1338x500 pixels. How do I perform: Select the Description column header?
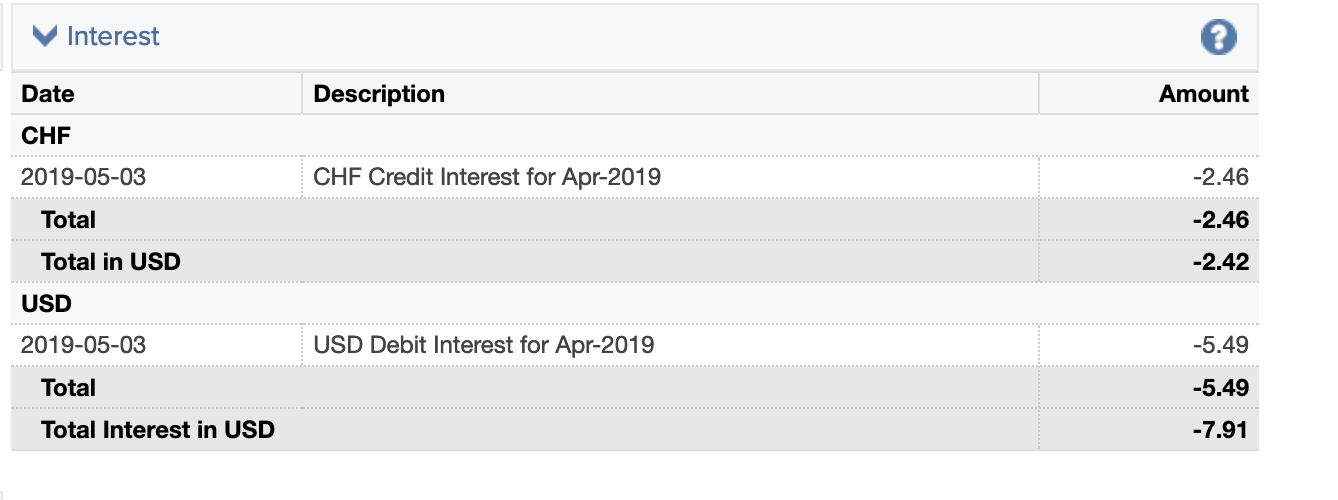379,94
